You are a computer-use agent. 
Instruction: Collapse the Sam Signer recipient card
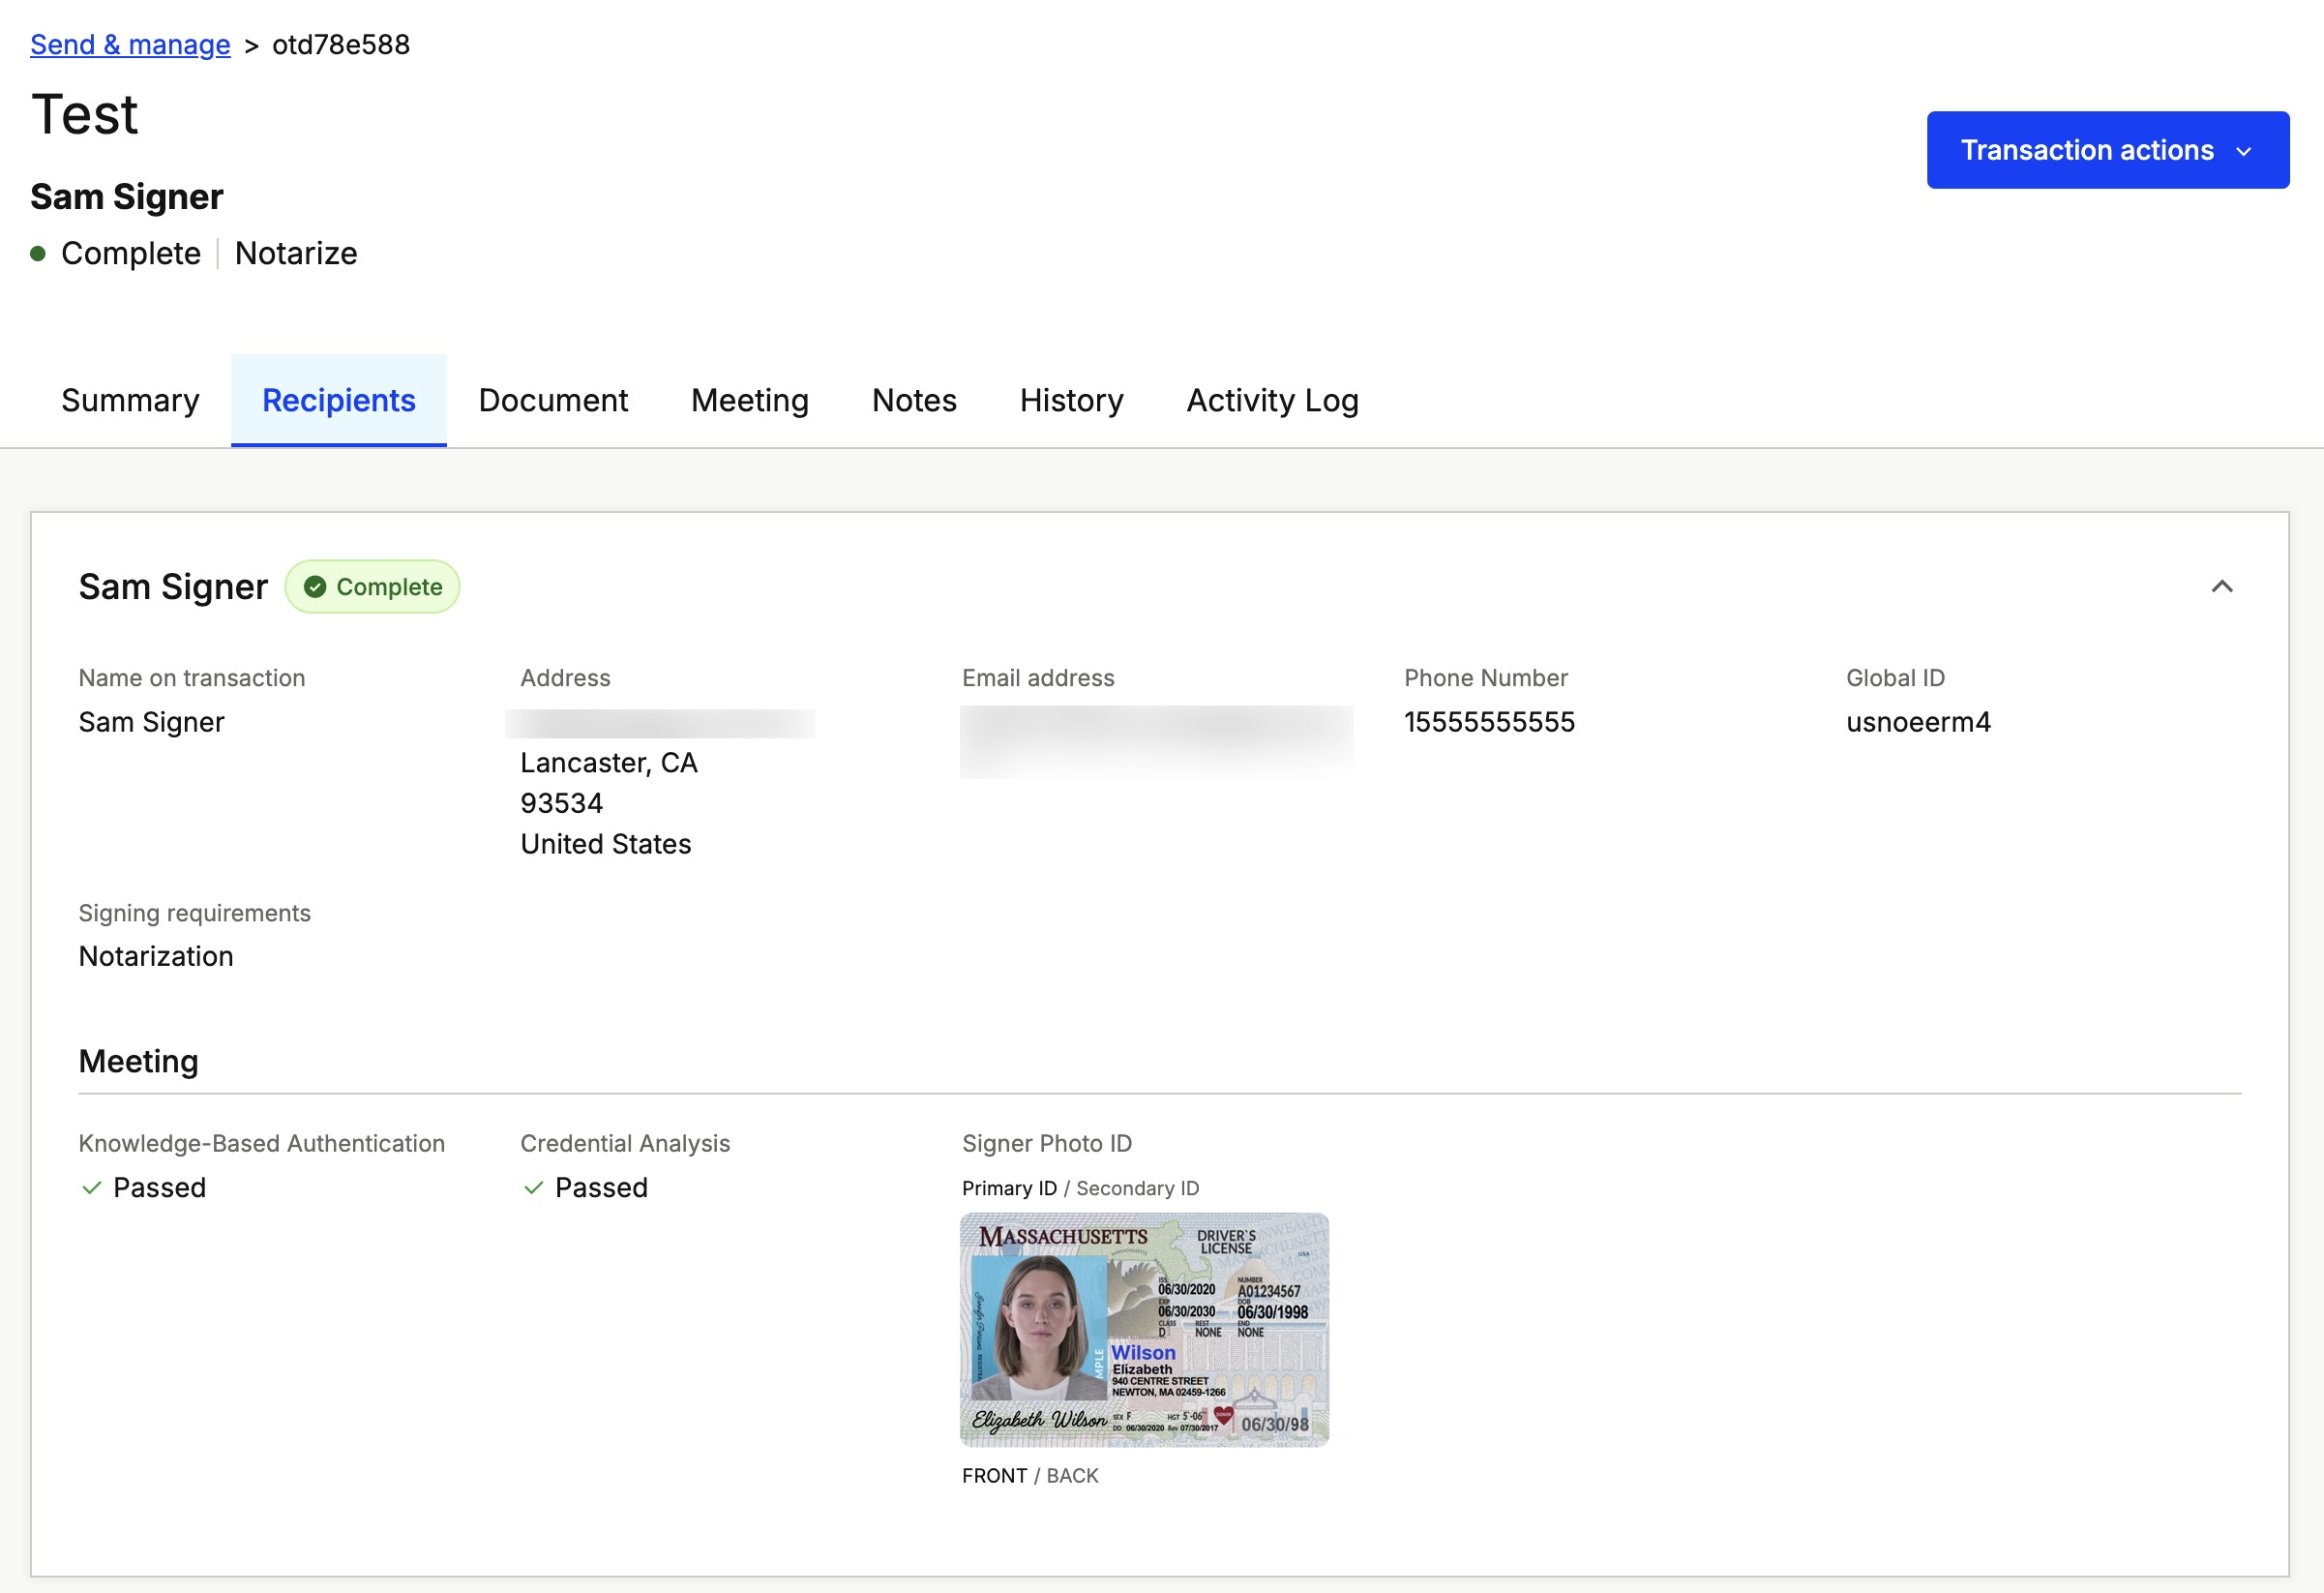2221,587
